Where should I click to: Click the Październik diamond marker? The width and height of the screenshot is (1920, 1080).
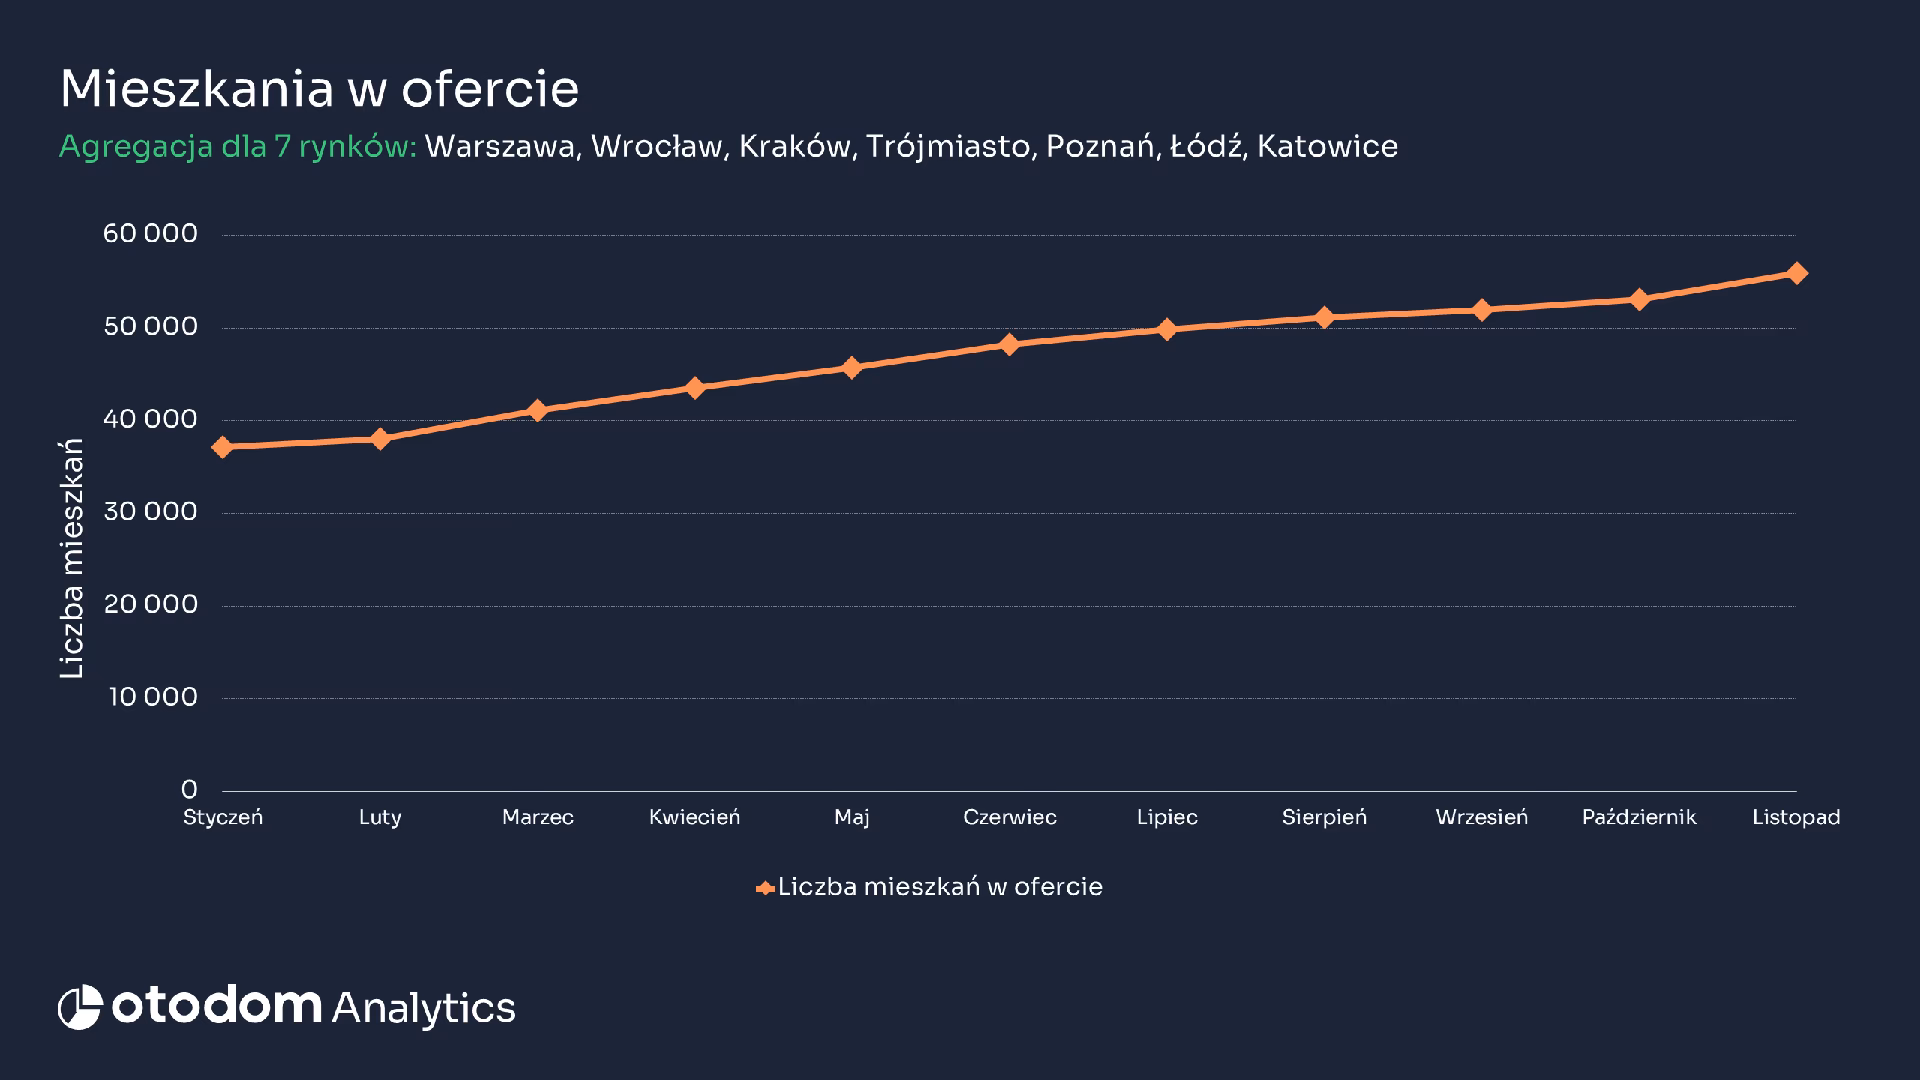1639,299
